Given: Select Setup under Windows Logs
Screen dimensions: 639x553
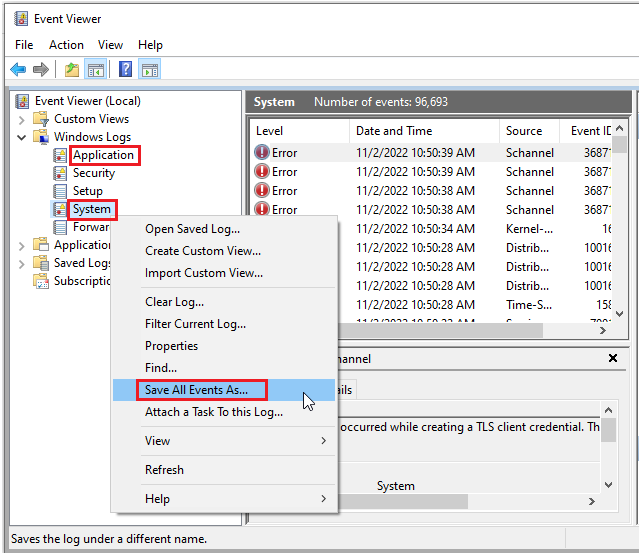Looking at the screenshot, I should (88, 191).
